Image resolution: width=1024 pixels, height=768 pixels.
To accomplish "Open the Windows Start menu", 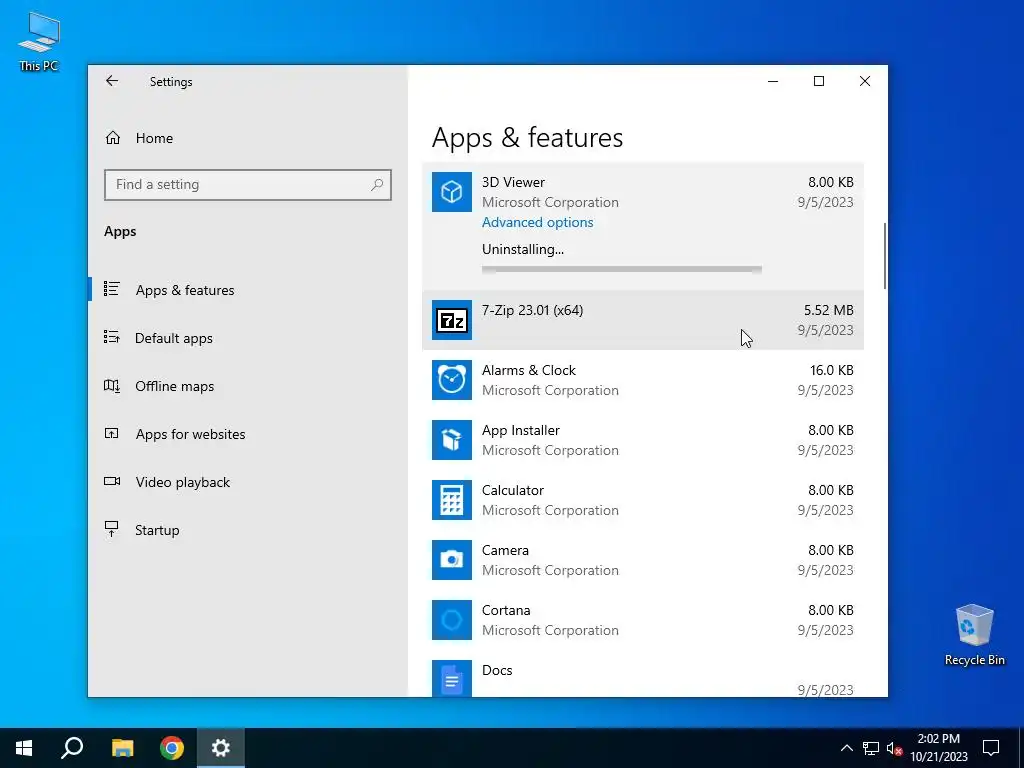I will (24, 748).
